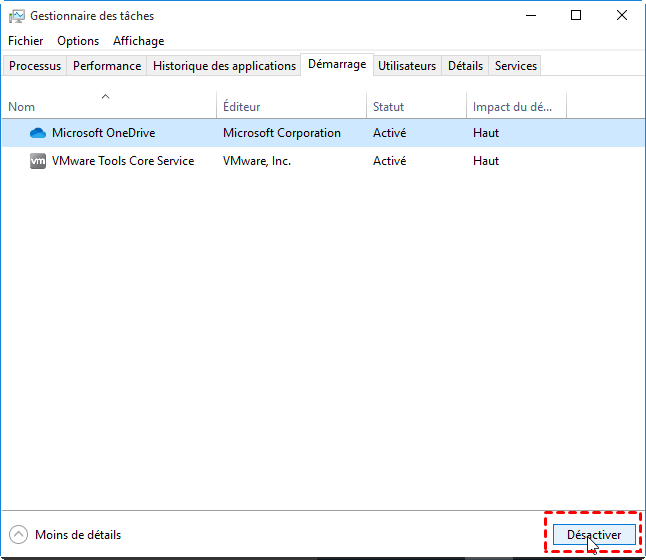Switch to the Utilisateurs tab

(407, 66)
